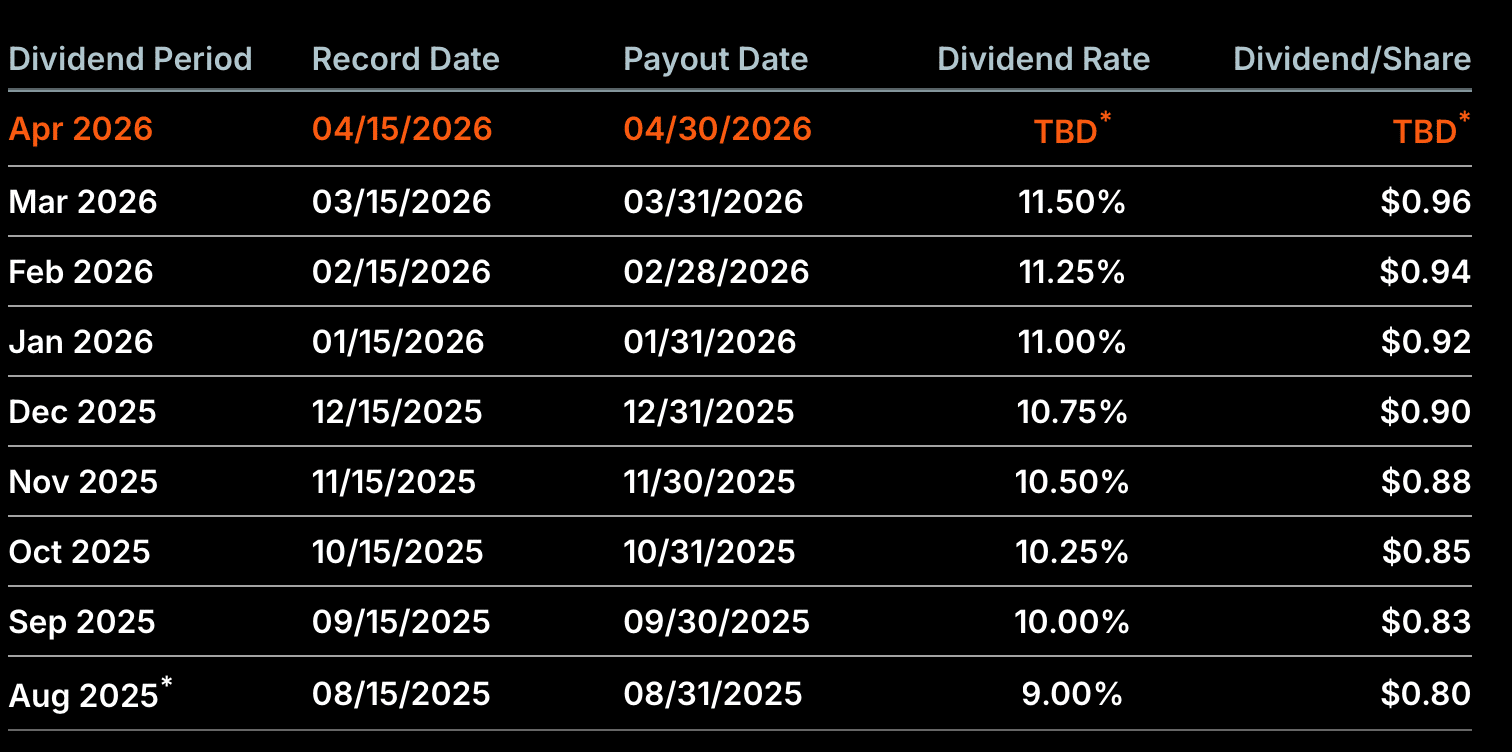Click the $0.94 dividend per share

click(x=1425, y=272)
